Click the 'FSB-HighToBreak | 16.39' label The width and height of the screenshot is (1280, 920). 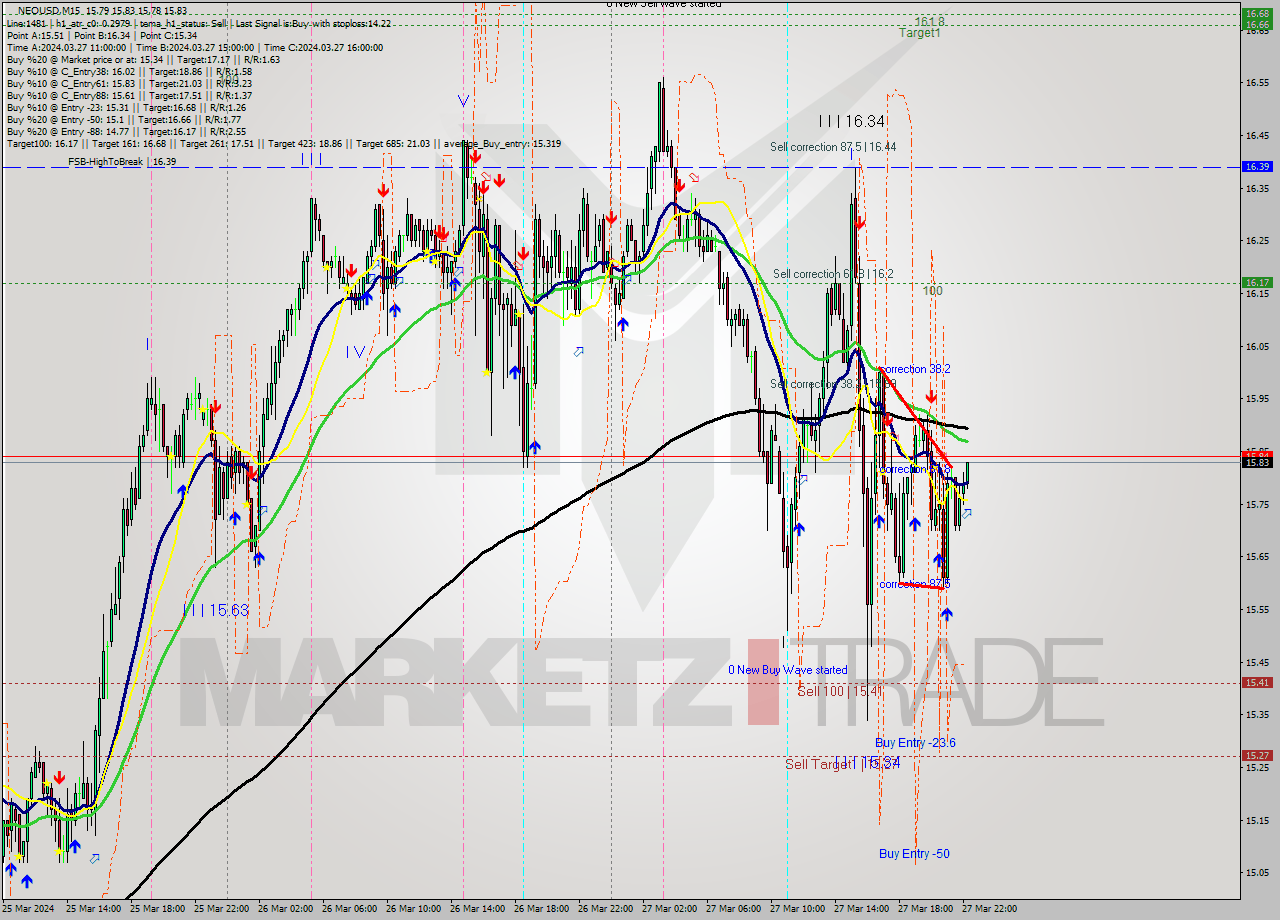pyautogui.click(x=122, y=161)
